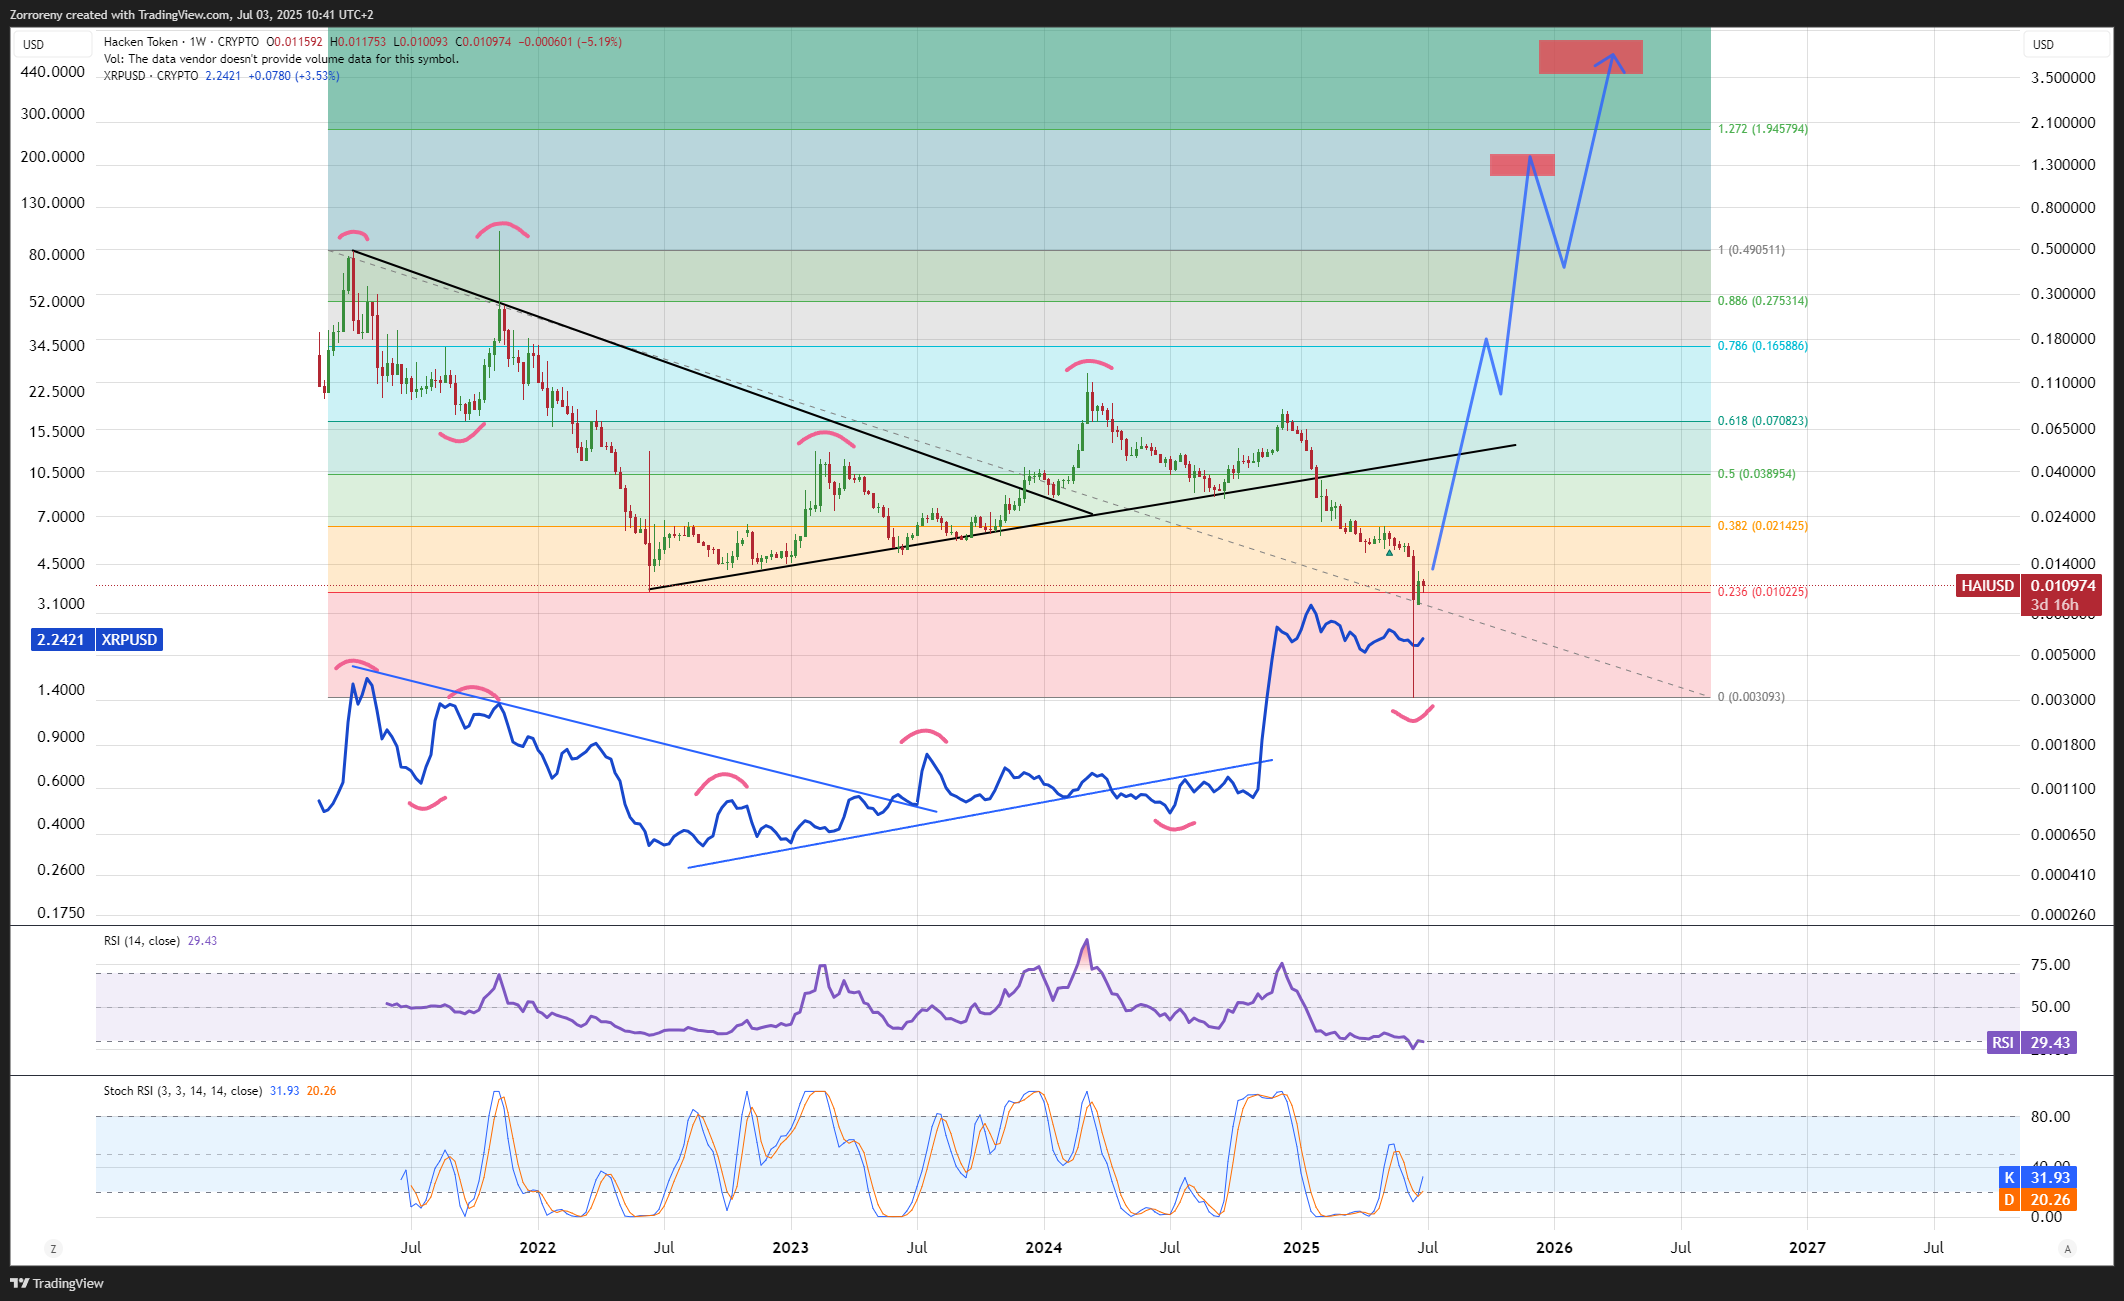Viewport: 2124px width, 1301px height.
Task: Click the open value O0.011592
Action: tap(295, 42)
